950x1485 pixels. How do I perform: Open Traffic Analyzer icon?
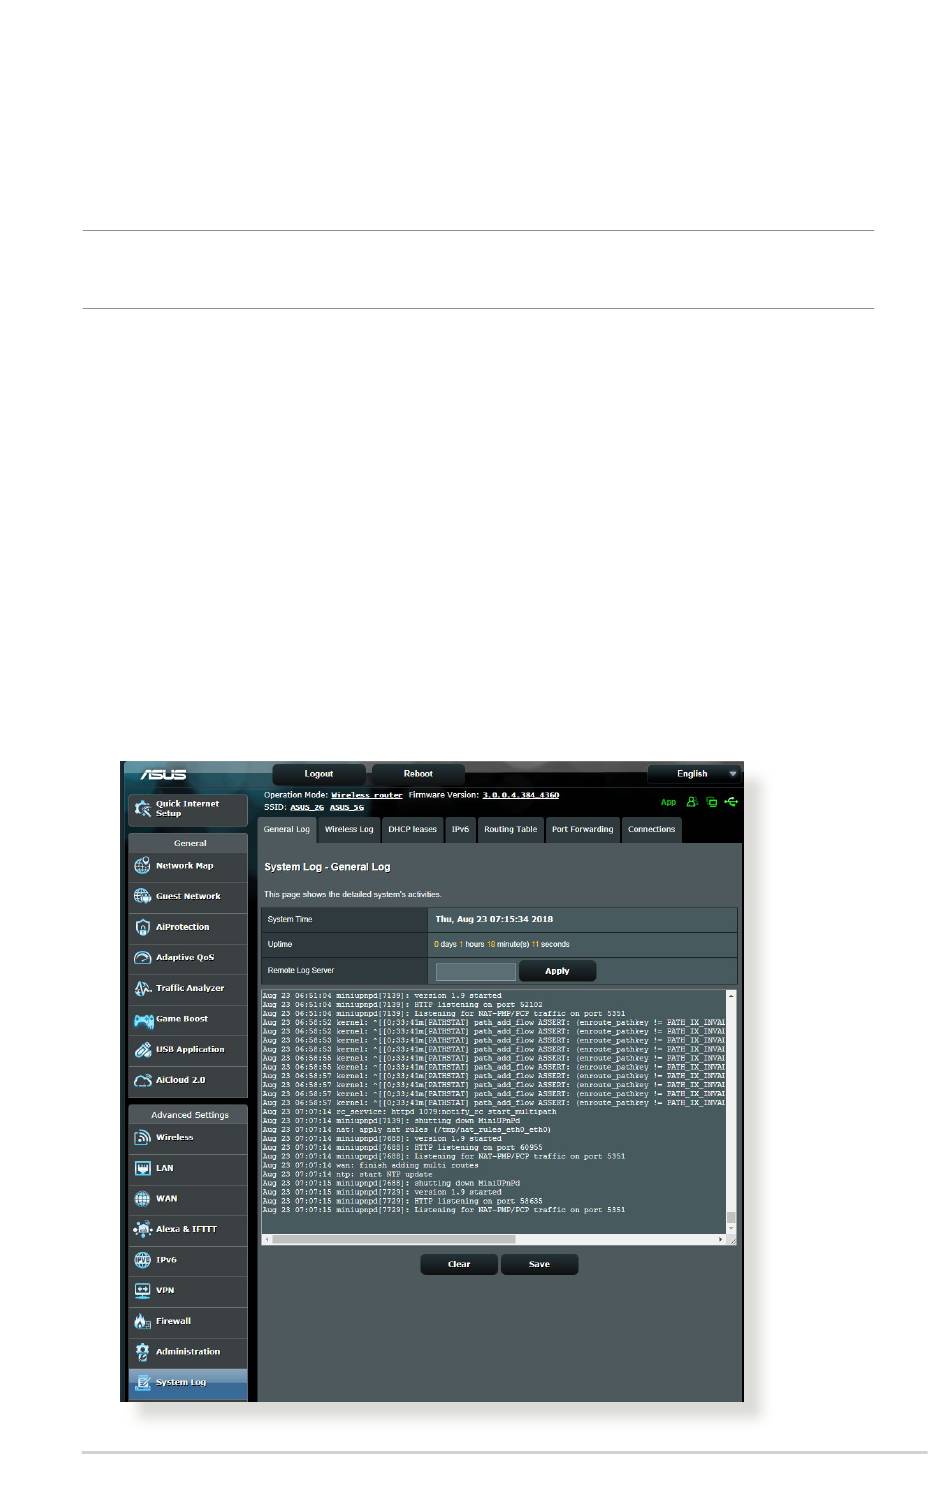click(143, 989)
